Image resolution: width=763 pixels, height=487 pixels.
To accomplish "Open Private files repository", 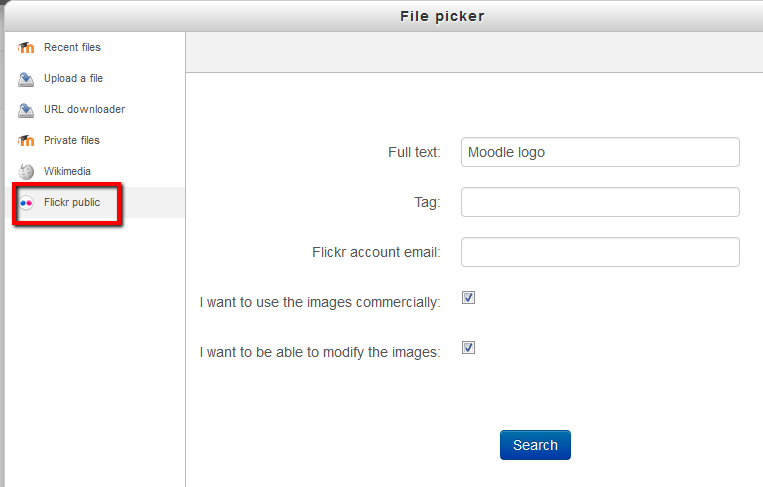I will point(72,140).
